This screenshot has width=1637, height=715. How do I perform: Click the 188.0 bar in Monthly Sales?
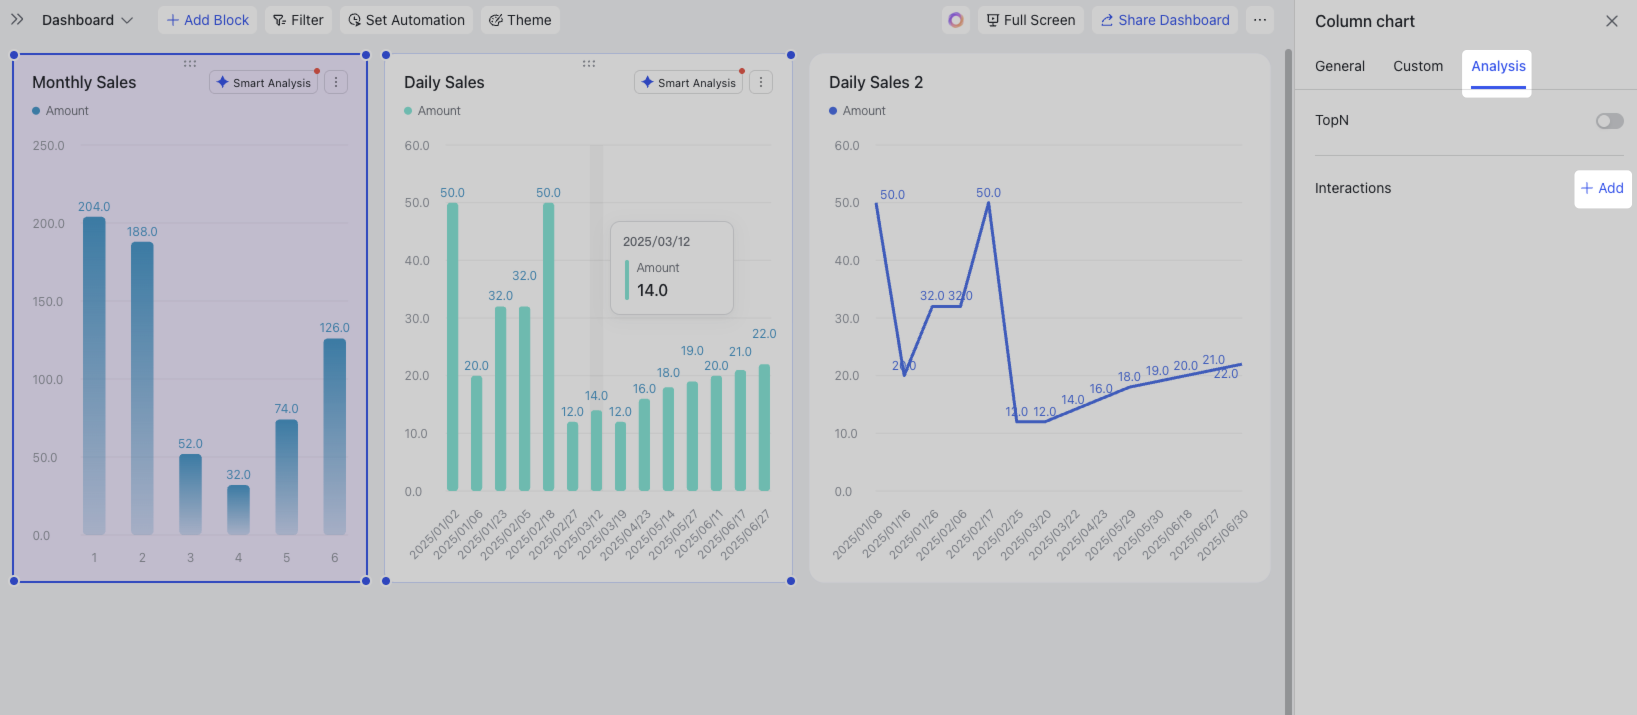click(x=142, y=388)
